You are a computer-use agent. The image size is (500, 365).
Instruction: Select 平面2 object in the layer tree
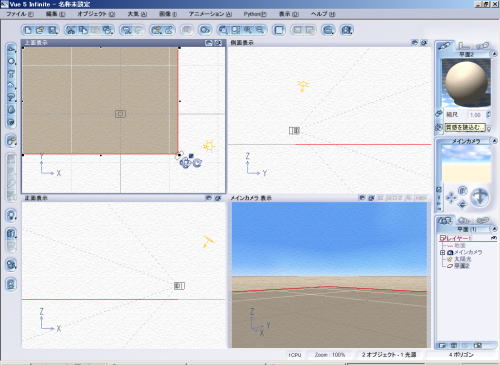click(462, 266)
